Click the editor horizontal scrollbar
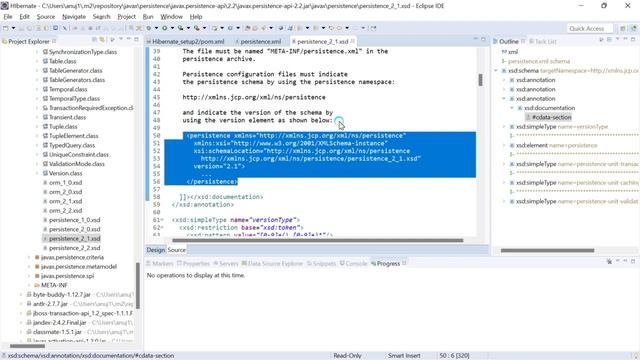 pyautogui.click(x=318, y=240)
